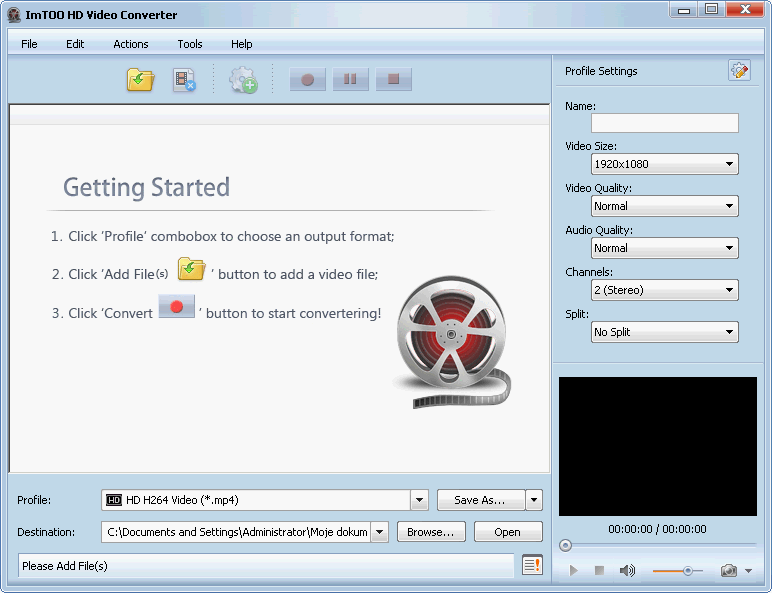
Task: Open the Channels dropdown
Action: pyautogui.click(x=664, y=290)
